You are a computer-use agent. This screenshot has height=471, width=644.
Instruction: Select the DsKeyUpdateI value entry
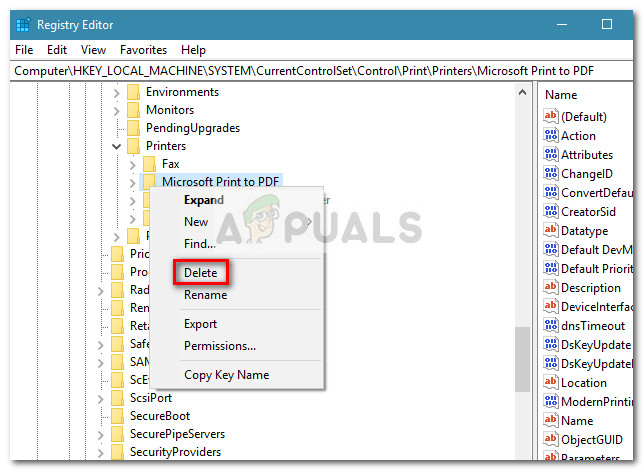tap(596, 363)
